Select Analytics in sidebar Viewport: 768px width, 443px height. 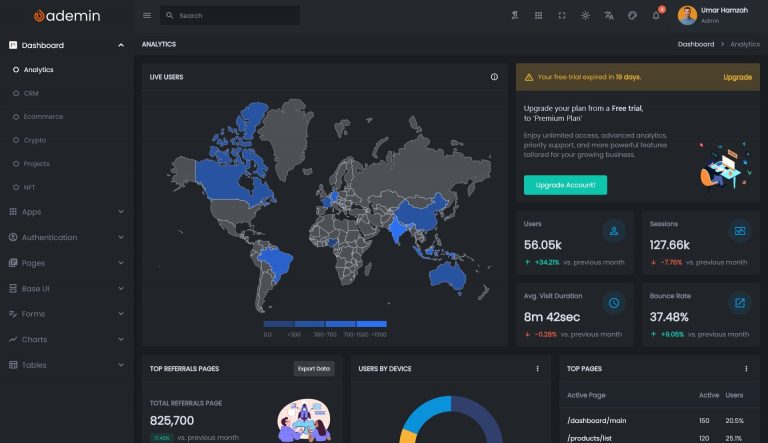click(x=38, y=70)
